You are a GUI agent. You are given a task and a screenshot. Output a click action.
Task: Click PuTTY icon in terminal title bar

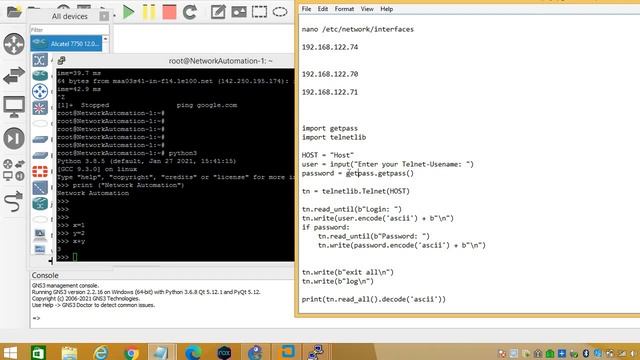(x=61, y=61)
